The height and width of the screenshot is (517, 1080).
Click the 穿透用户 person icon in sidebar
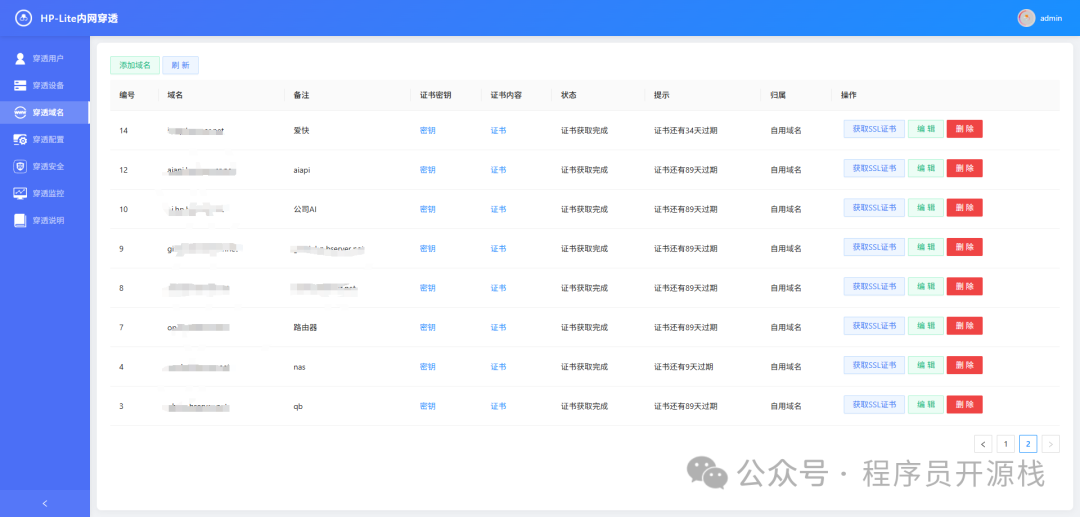[20, 58]
